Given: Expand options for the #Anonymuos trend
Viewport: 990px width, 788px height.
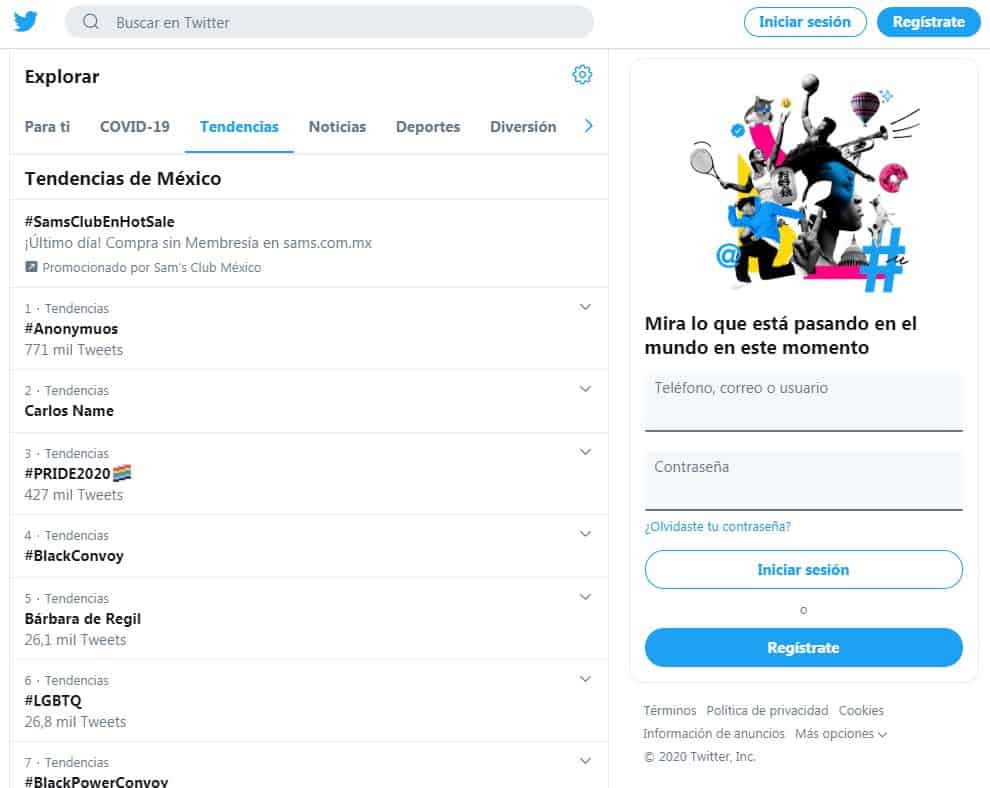Looking at the screenshot, I should [x=585, y=307].
